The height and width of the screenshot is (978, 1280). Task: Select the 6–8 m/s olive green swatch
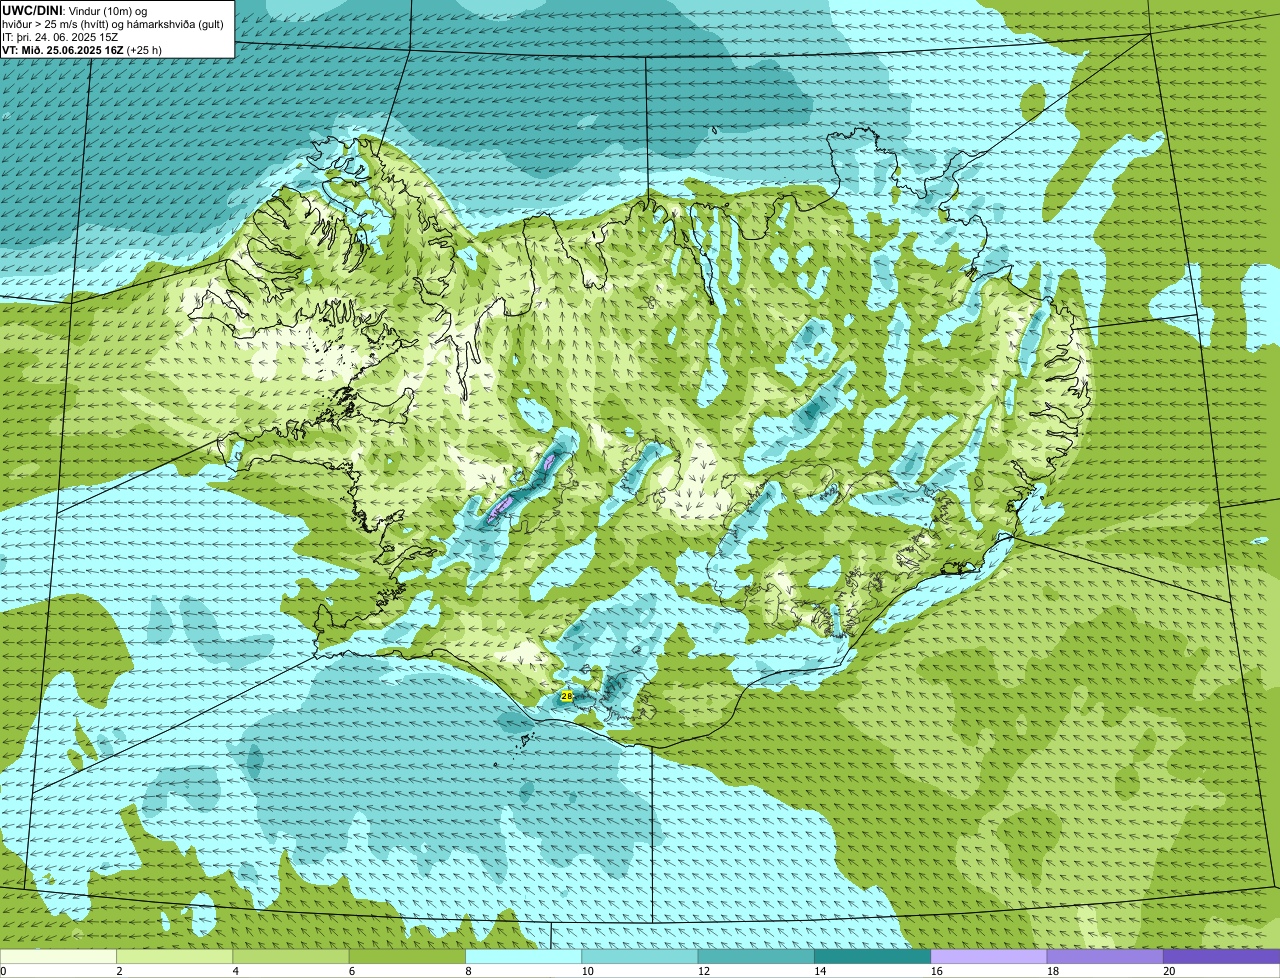click(x=407, y=956)
